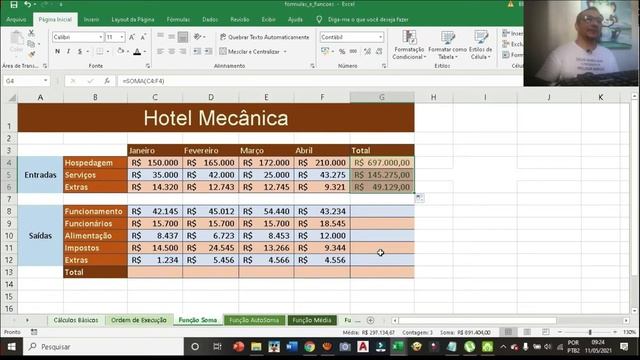Switch to the Dados tab
This screenshot has width=640, height=360.
210,19
